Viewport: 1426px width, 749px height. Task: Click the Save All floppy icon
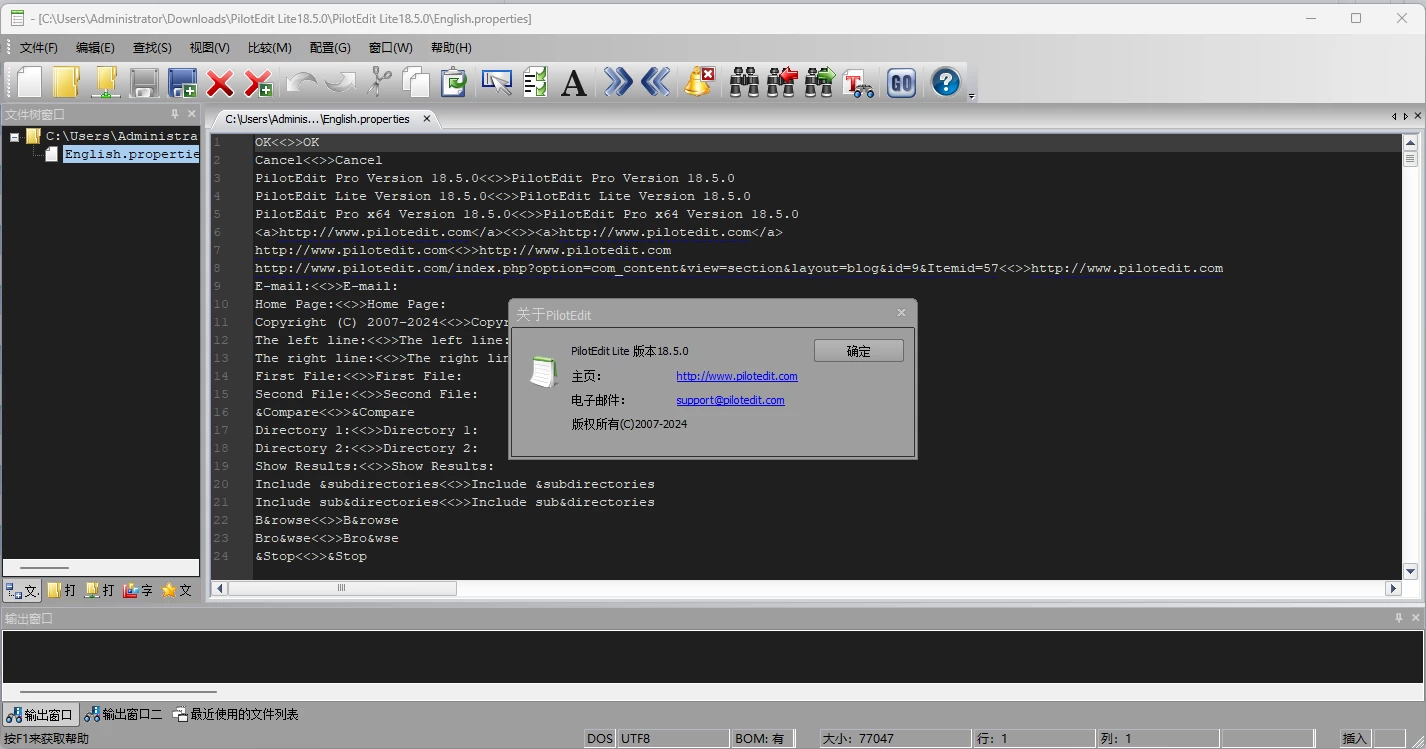[182, 82]
